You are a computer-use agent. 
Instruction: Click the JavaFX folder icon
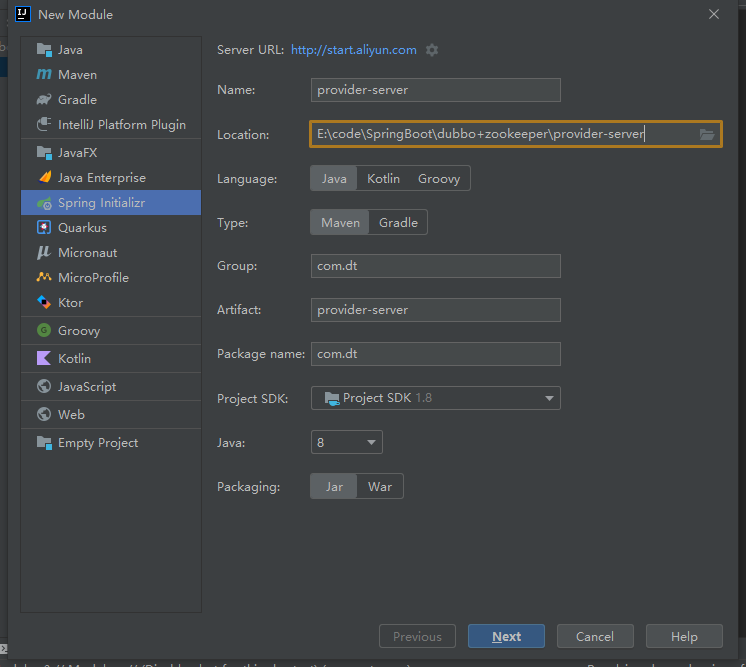click(x=44, y=153)
